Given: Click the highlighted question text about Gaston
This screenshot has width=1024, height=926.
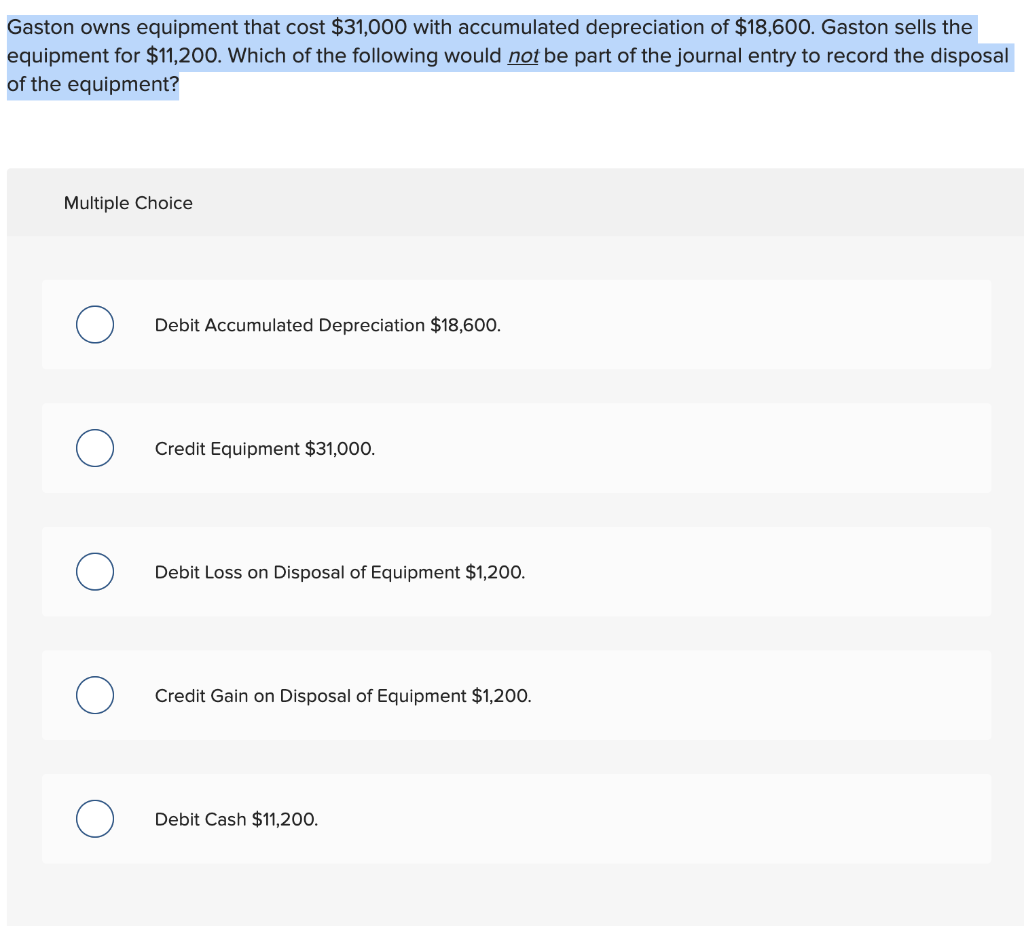Looking at the screenshot, I should click(508, 56).
